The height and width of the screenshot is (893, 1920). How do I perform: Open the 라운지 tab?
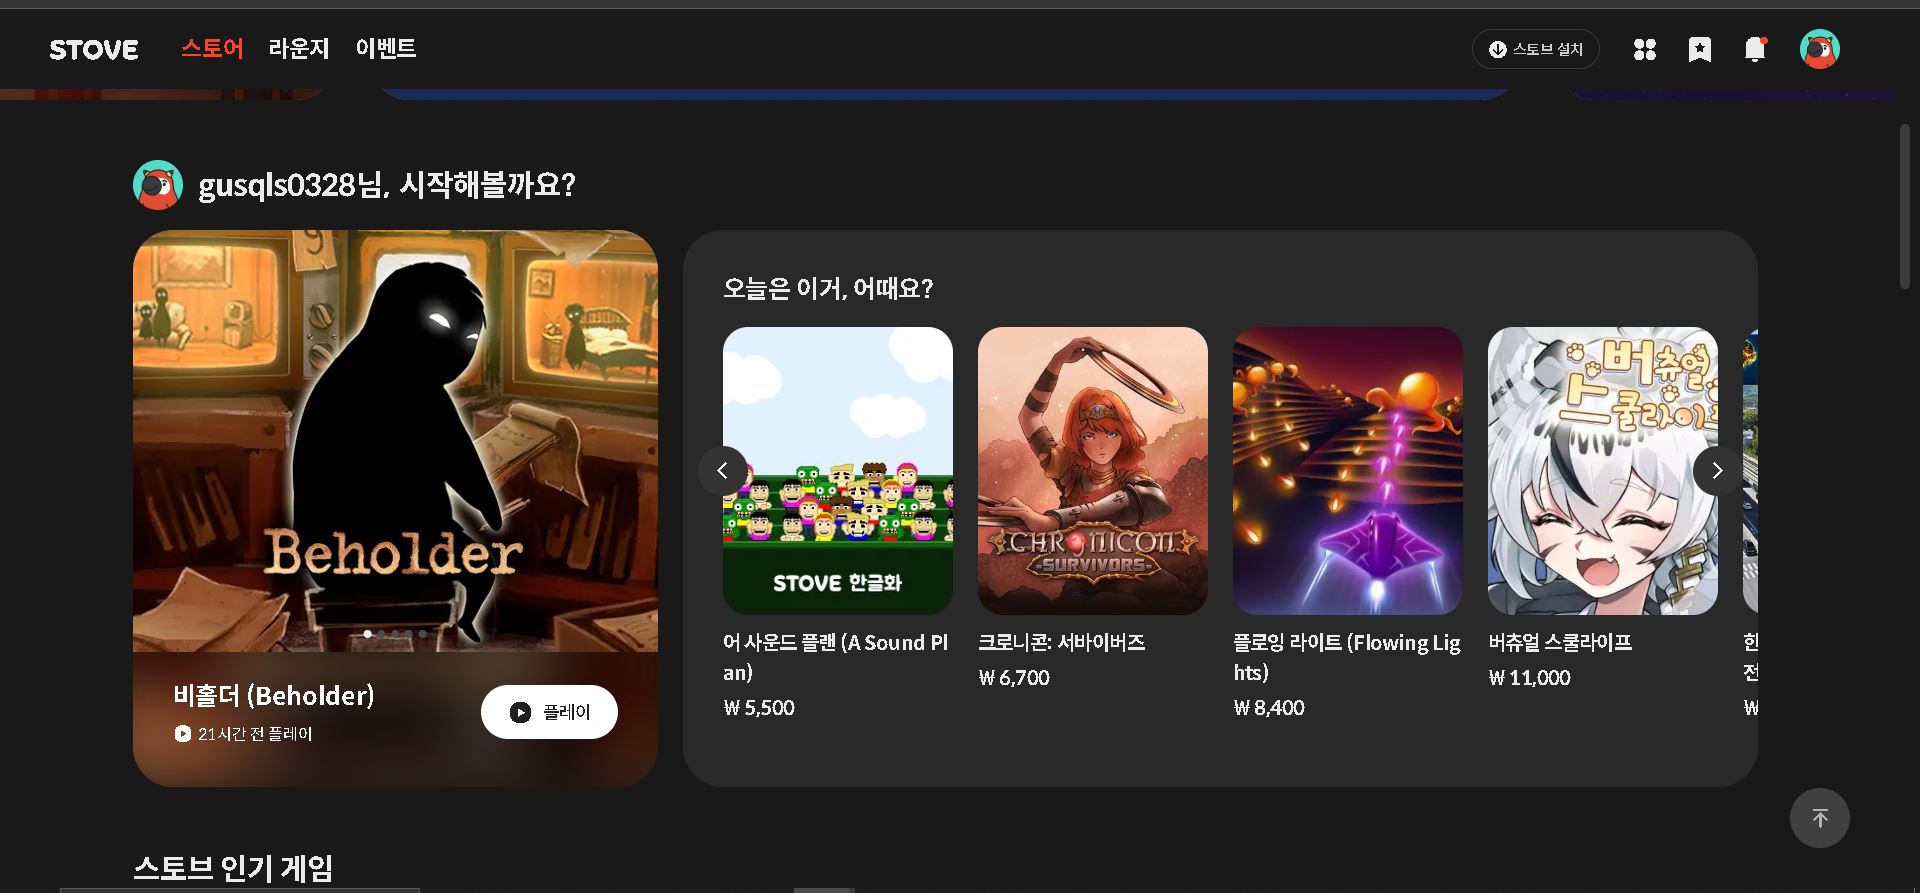299,48
